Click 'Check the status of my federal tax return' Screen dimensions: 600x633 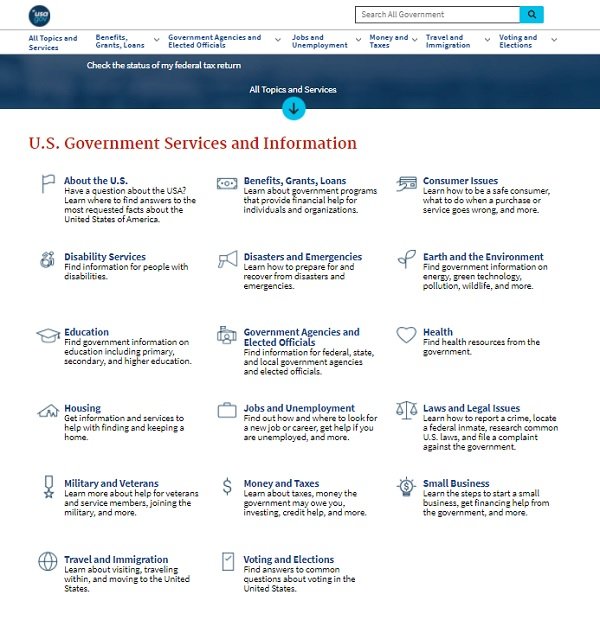pos(164,65)
